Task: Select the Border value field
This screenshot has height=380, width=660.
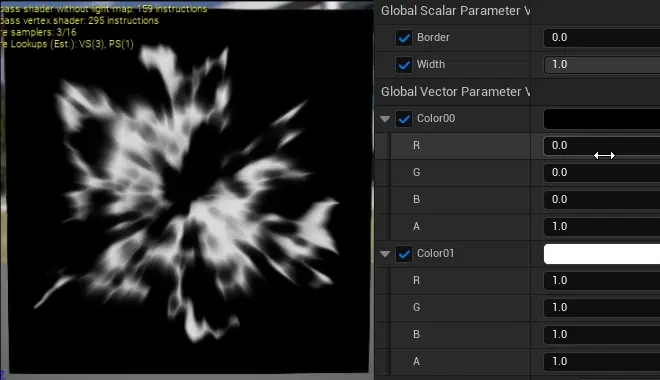Action: 602,37
